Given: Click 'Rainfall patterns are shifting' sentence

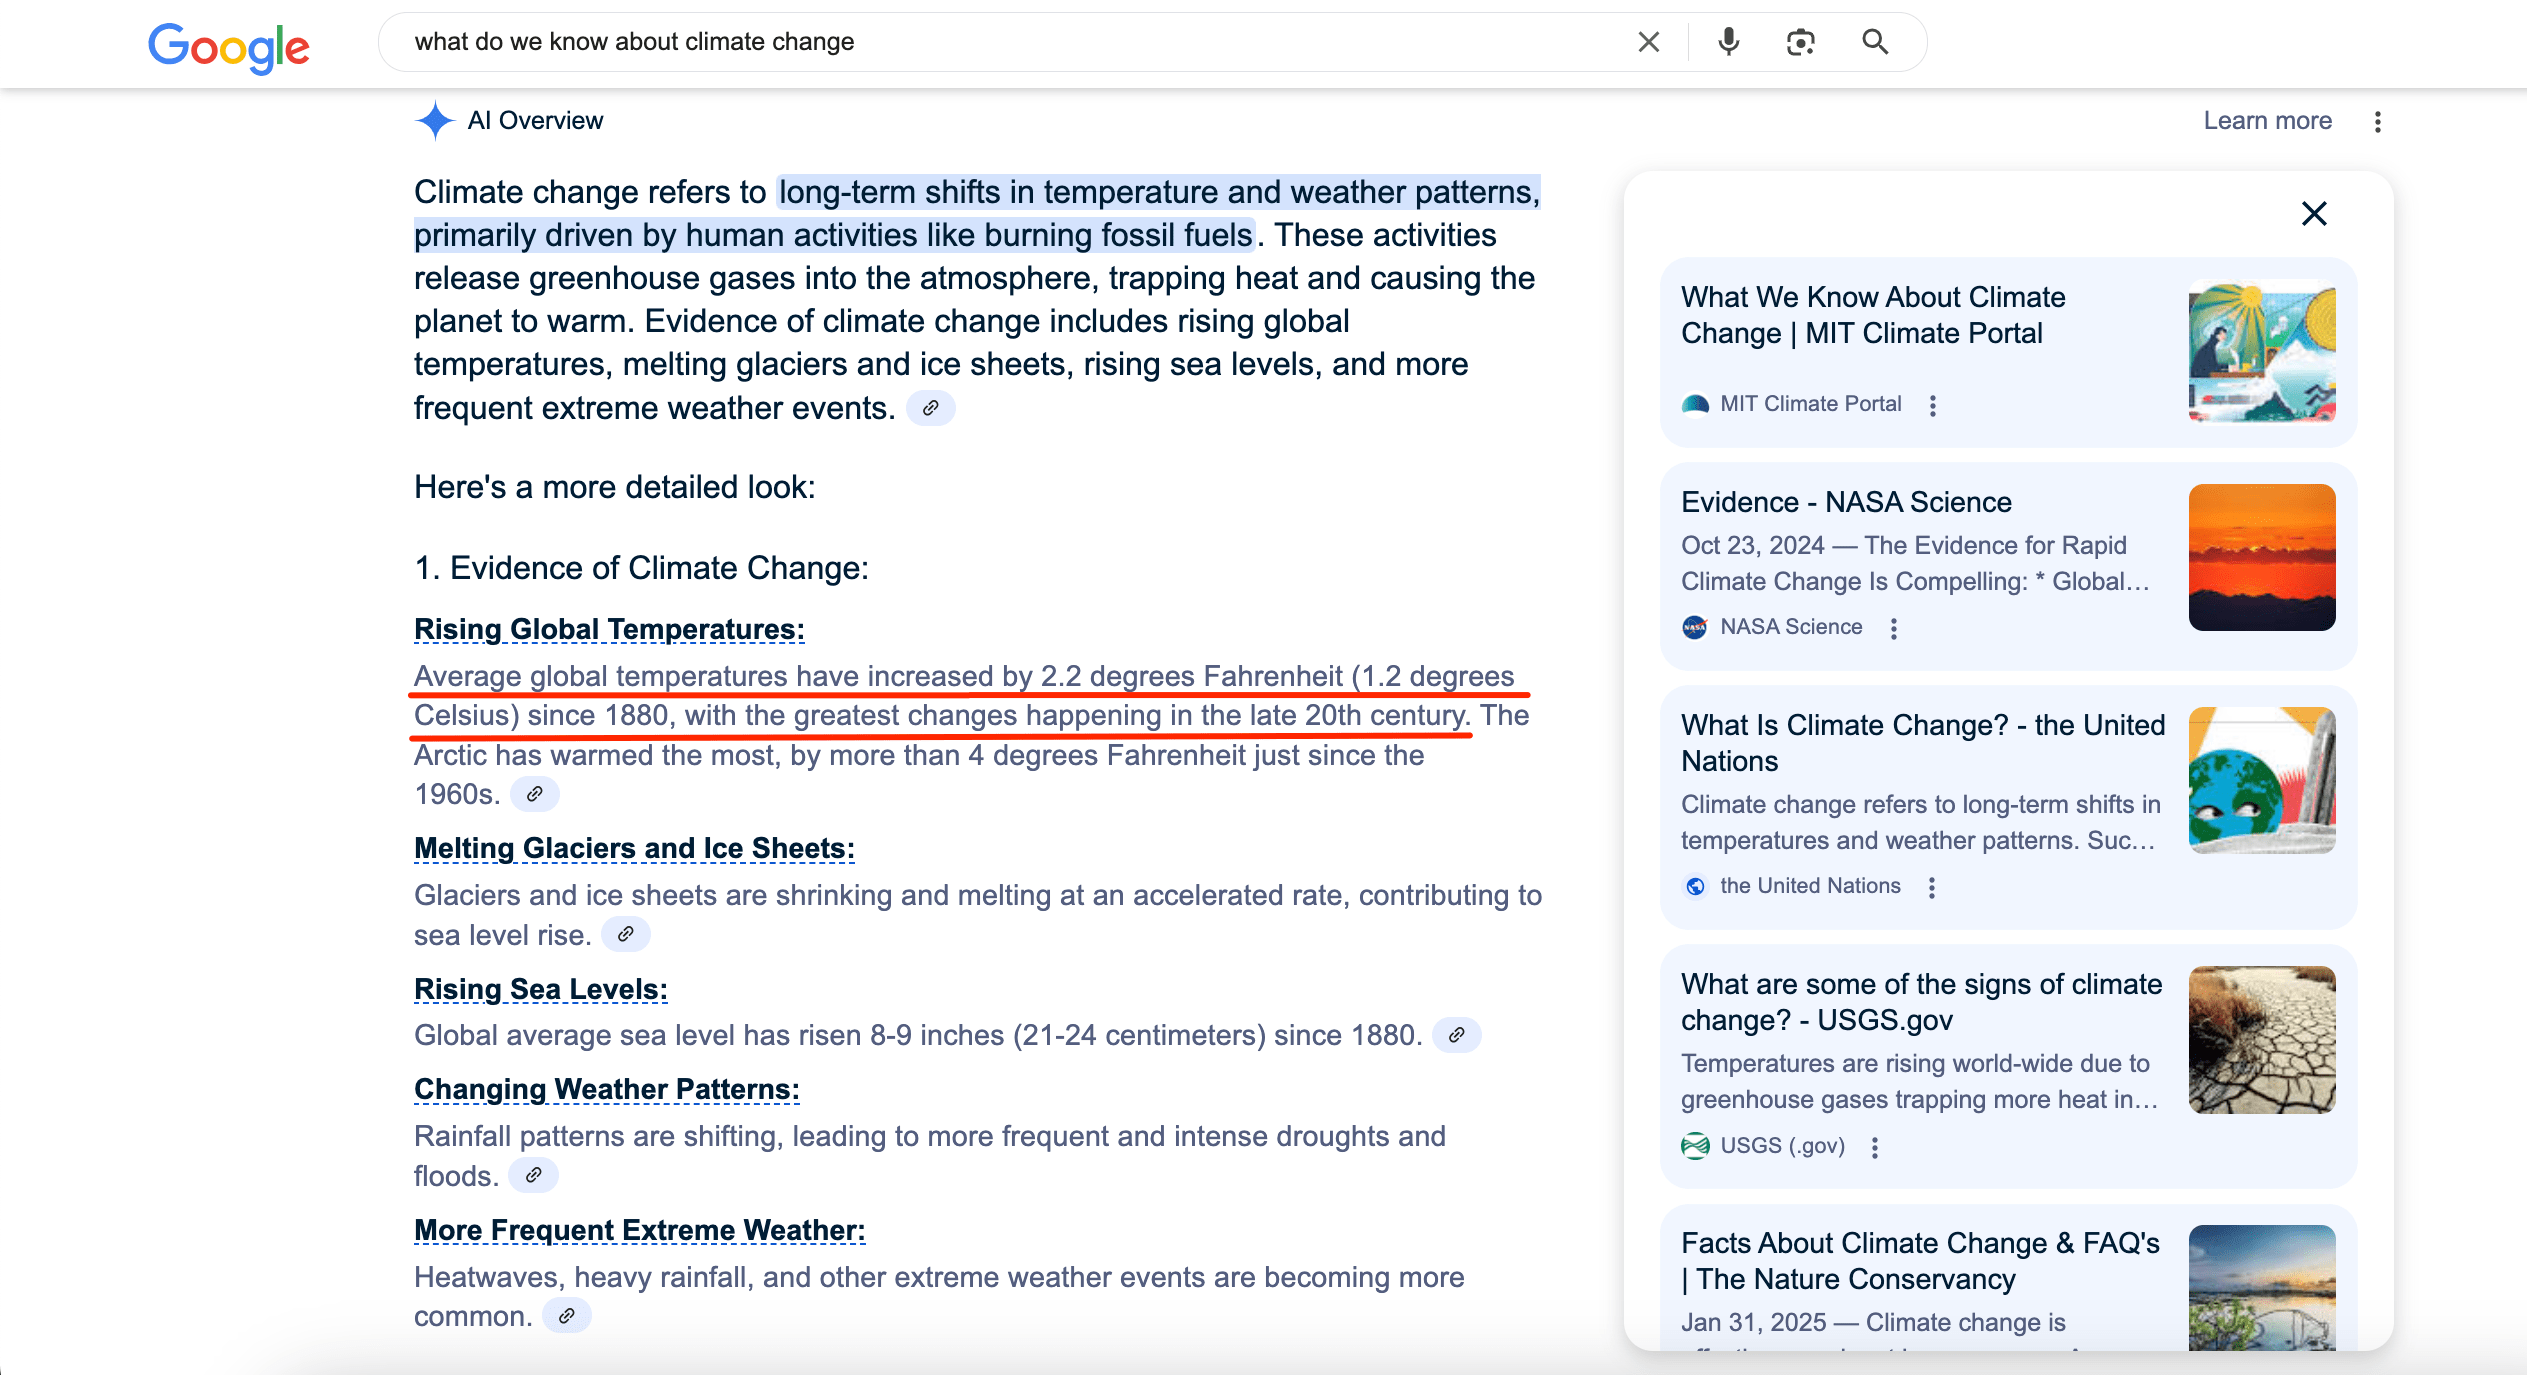Looking at the screenshot, I should pyautogui.click(x=930, y=1155).
